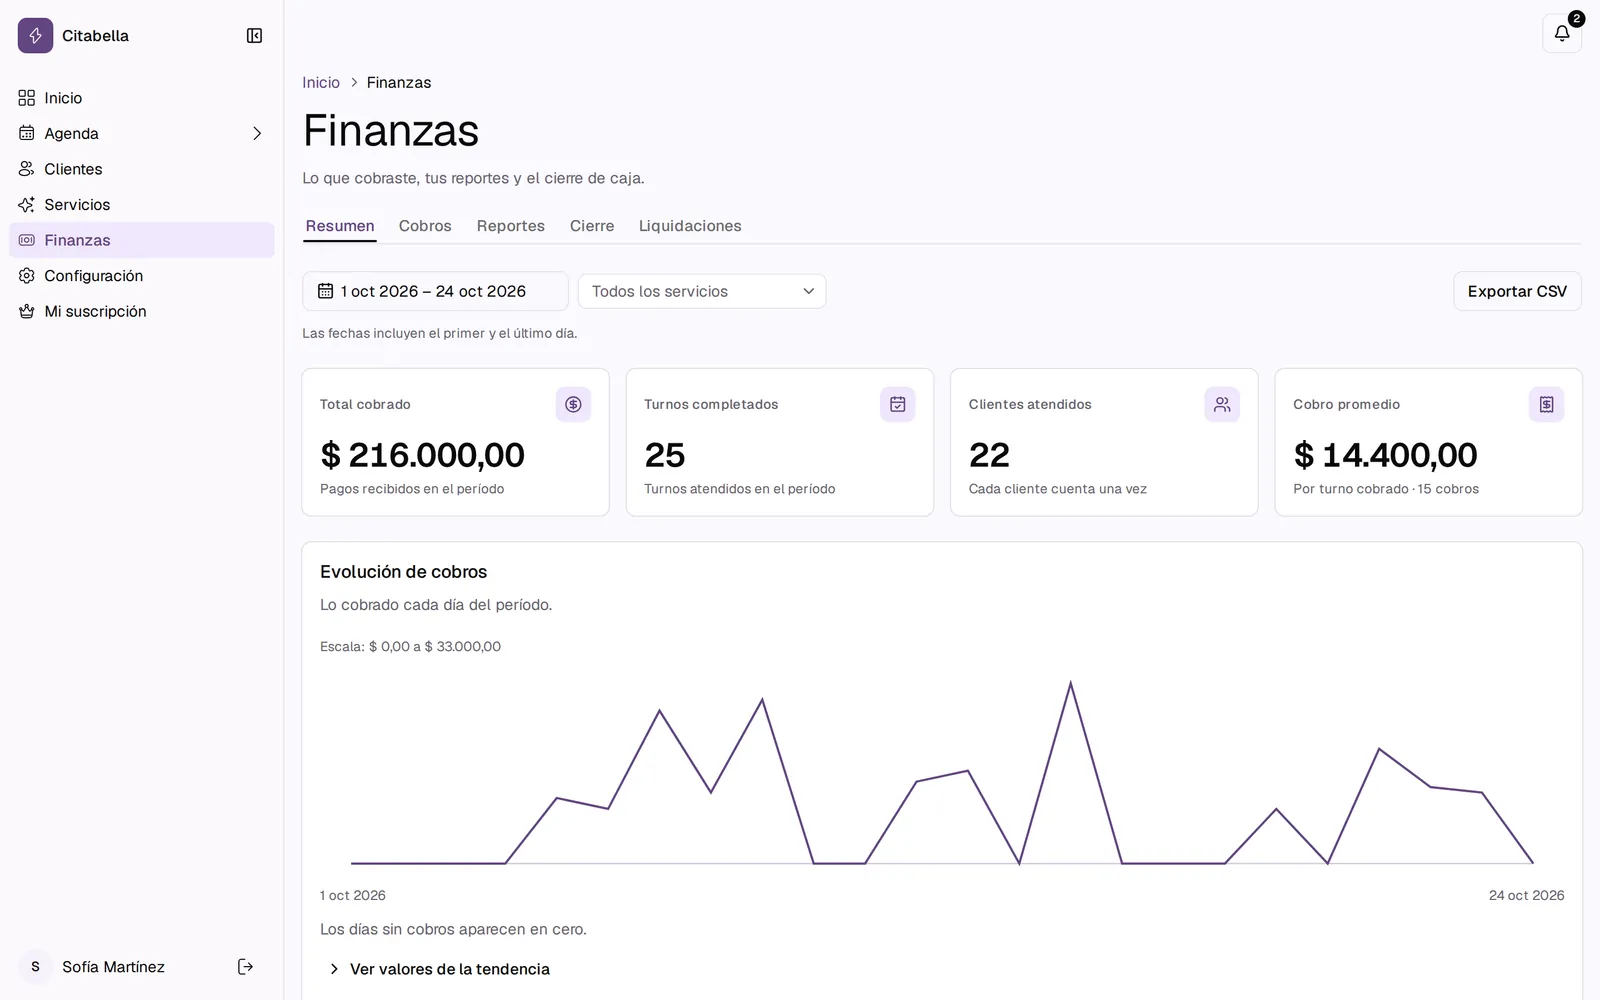Click Las fechas incluyen el primer y el último día note
This screenshot has height=1000, width=1600.
pyautogui.click(x=440, y=333)
